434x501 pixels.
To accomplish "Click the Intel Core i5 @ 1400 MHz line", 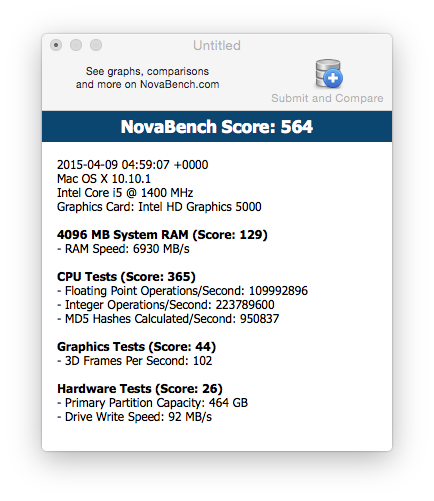I will point(125,193).
